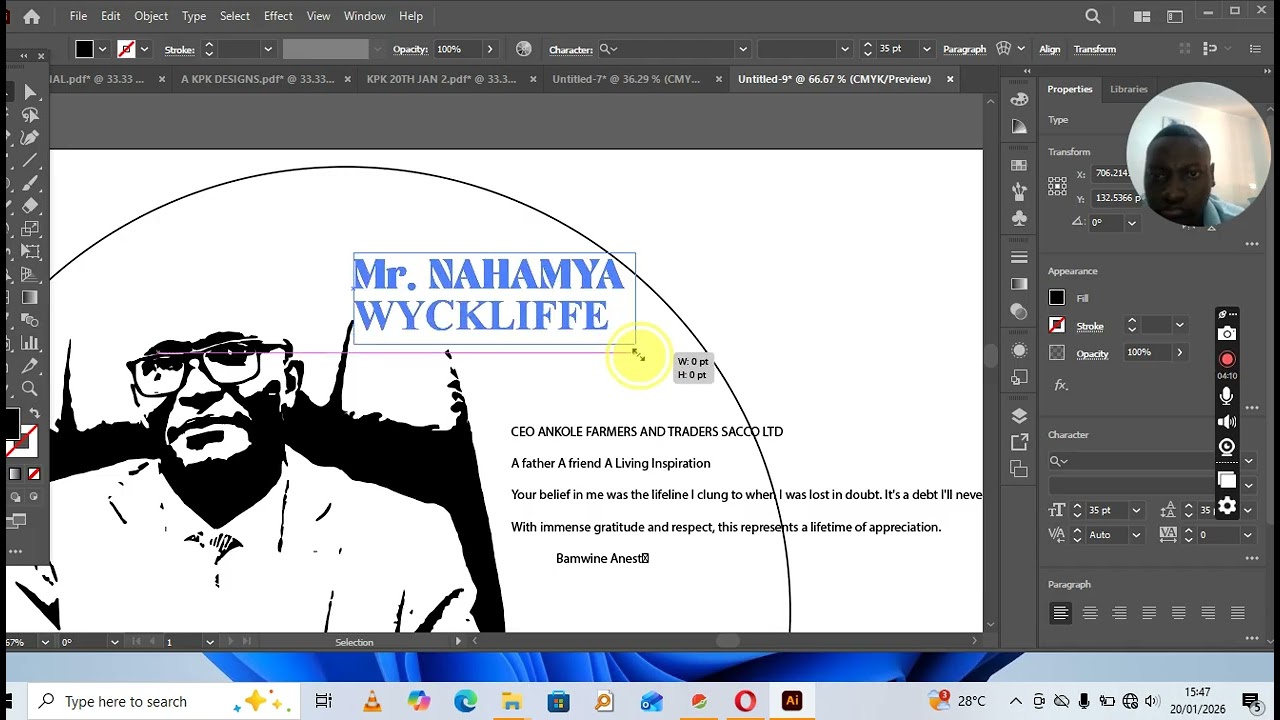Select the Scale tool
This screenshot has width=1280, height=720.
pyautogui.click(x=30, y=229)
